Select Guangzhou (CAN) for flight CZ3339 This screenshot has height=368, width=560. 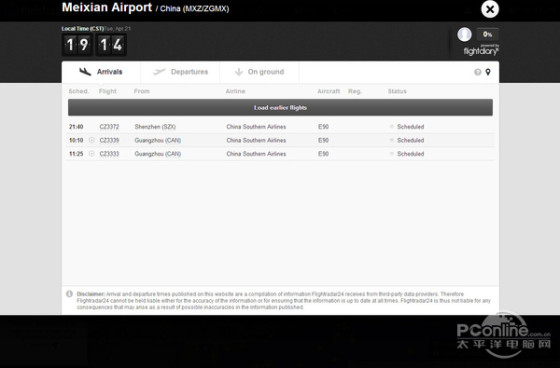(x=158, y=140)
